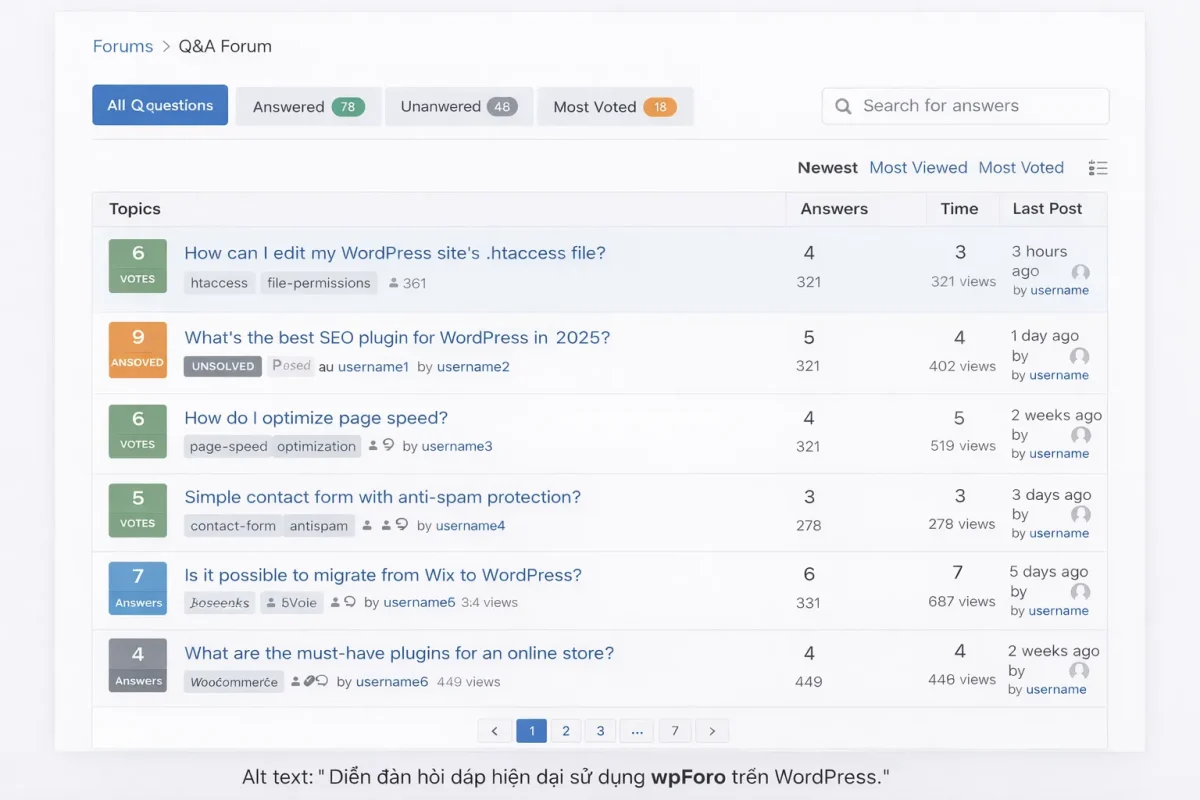Open 'How do I optimize page speed?' topic
The image size is (1200, 800).
316,418
